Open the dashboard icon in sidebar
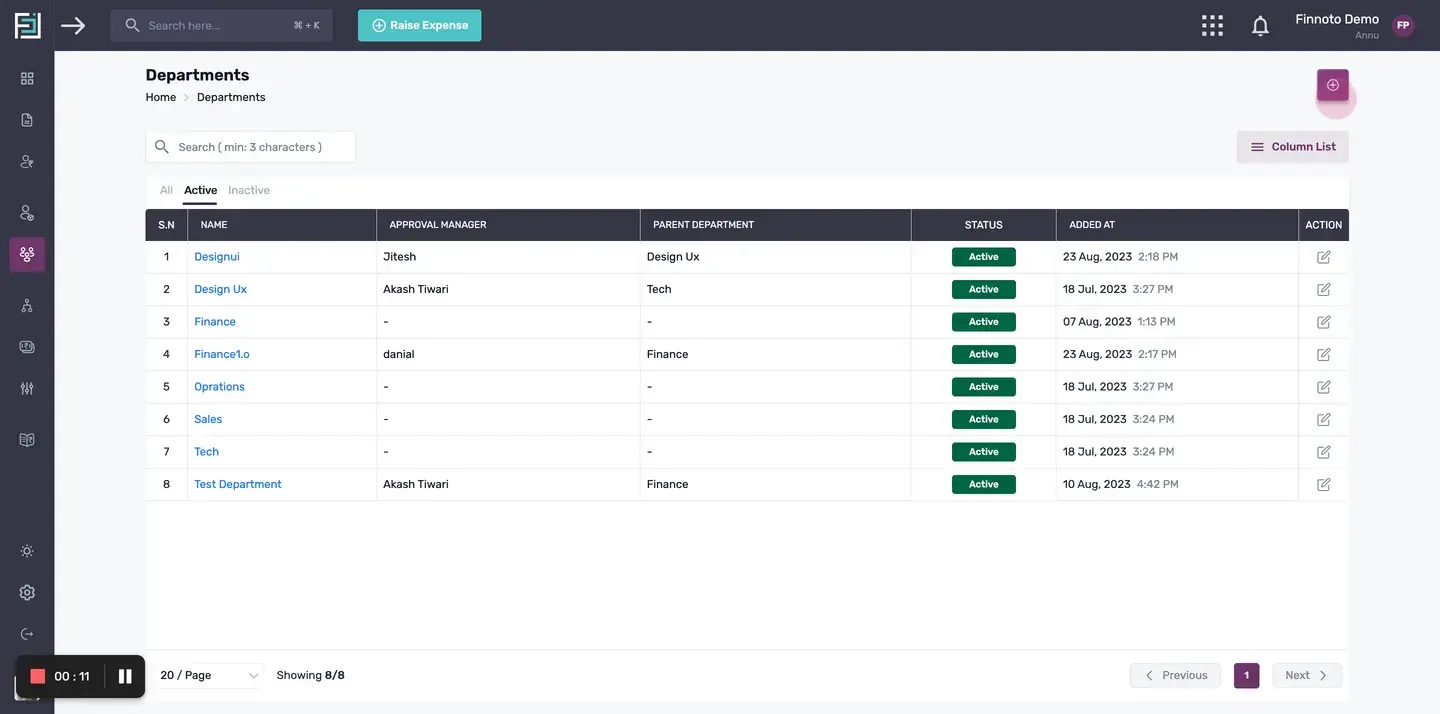1440x714 pixels. coord(27,78)
